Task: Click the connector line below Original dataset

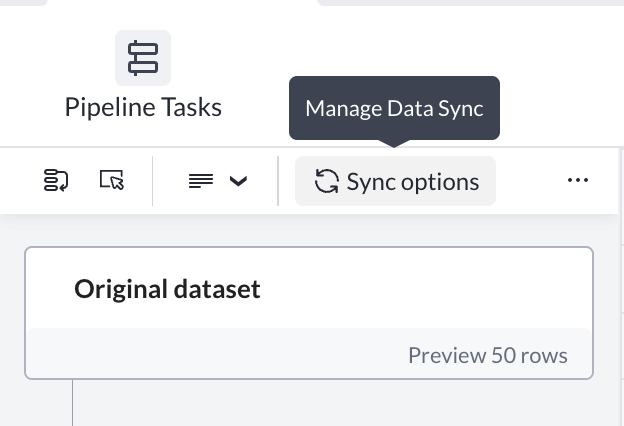Action: pyautogui.click(x=73, y=402)
